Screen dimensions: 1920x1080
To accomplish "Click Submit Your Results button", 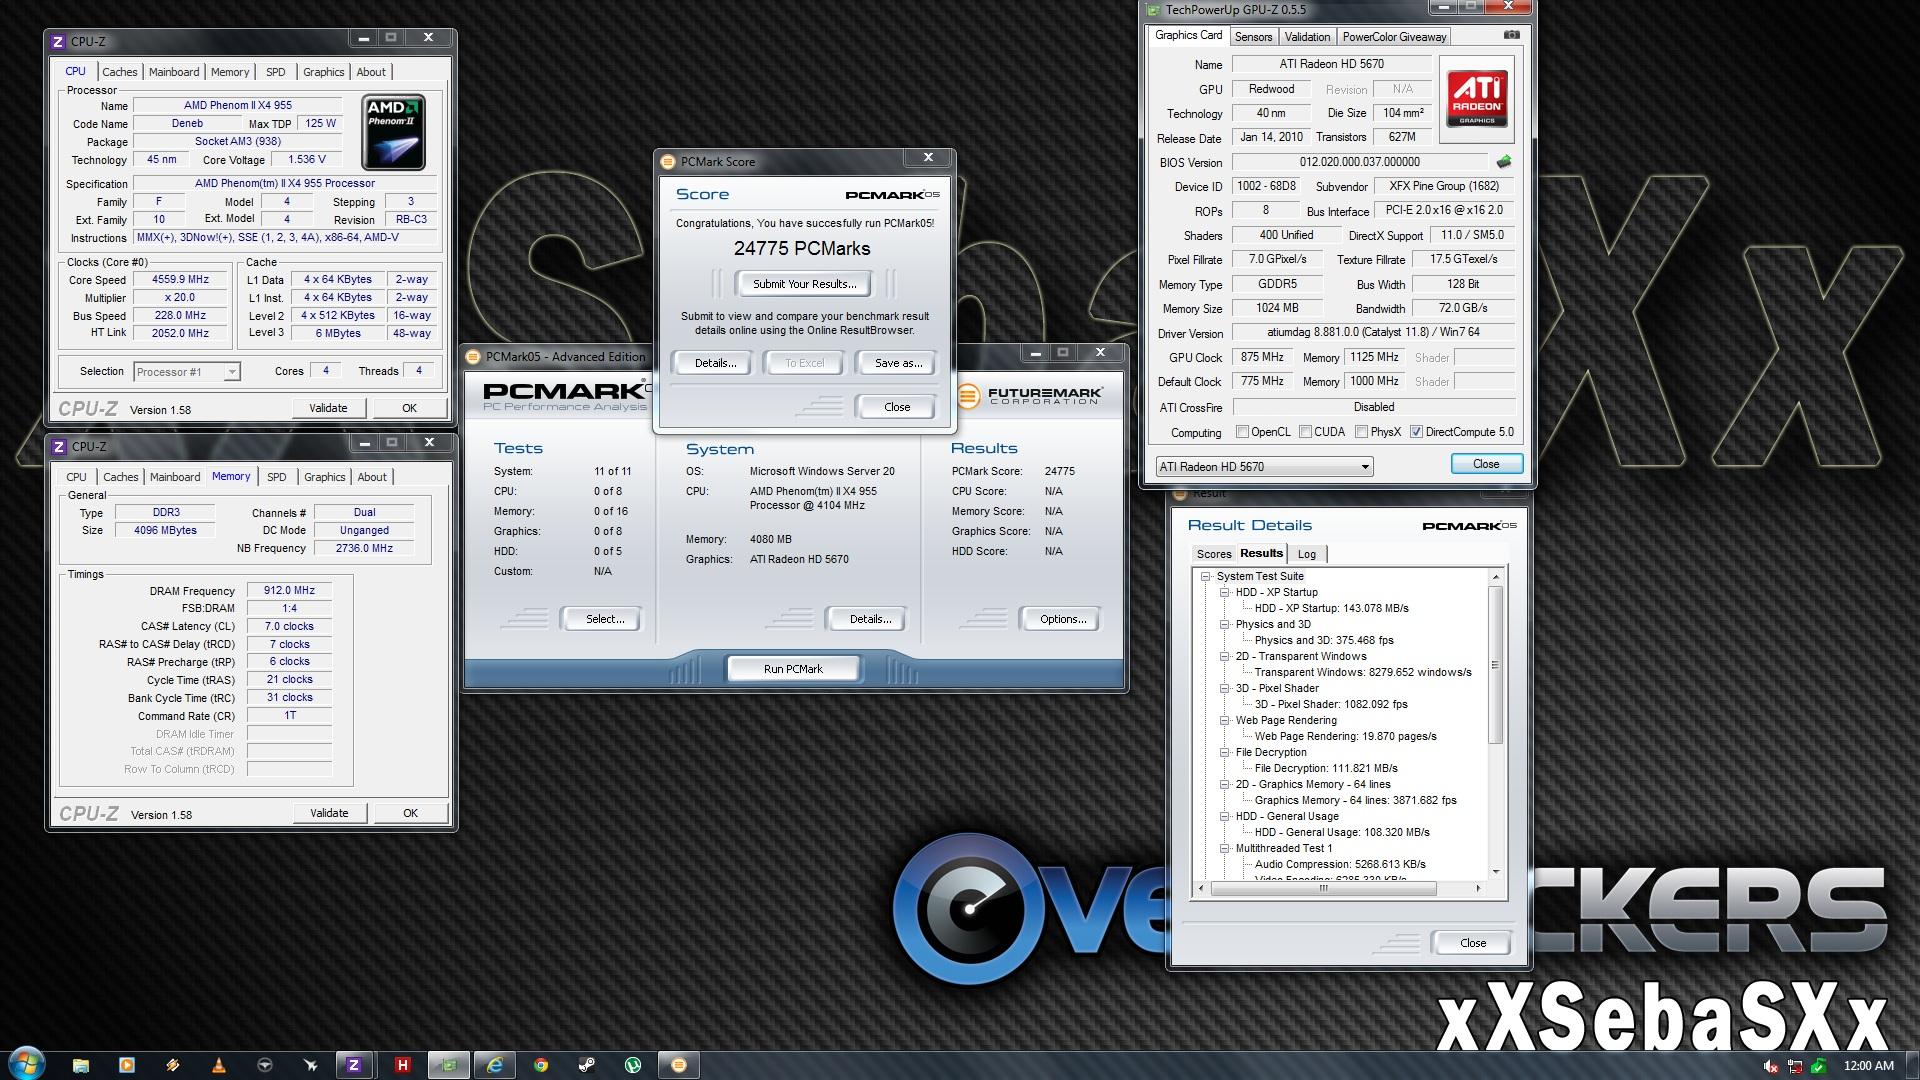I will 804,284.
